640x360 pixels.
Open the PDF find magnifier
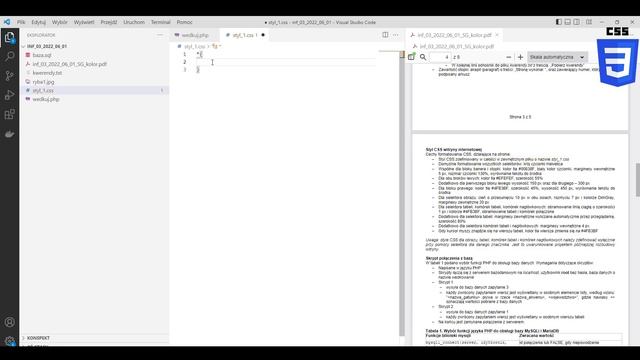point(423,57)
